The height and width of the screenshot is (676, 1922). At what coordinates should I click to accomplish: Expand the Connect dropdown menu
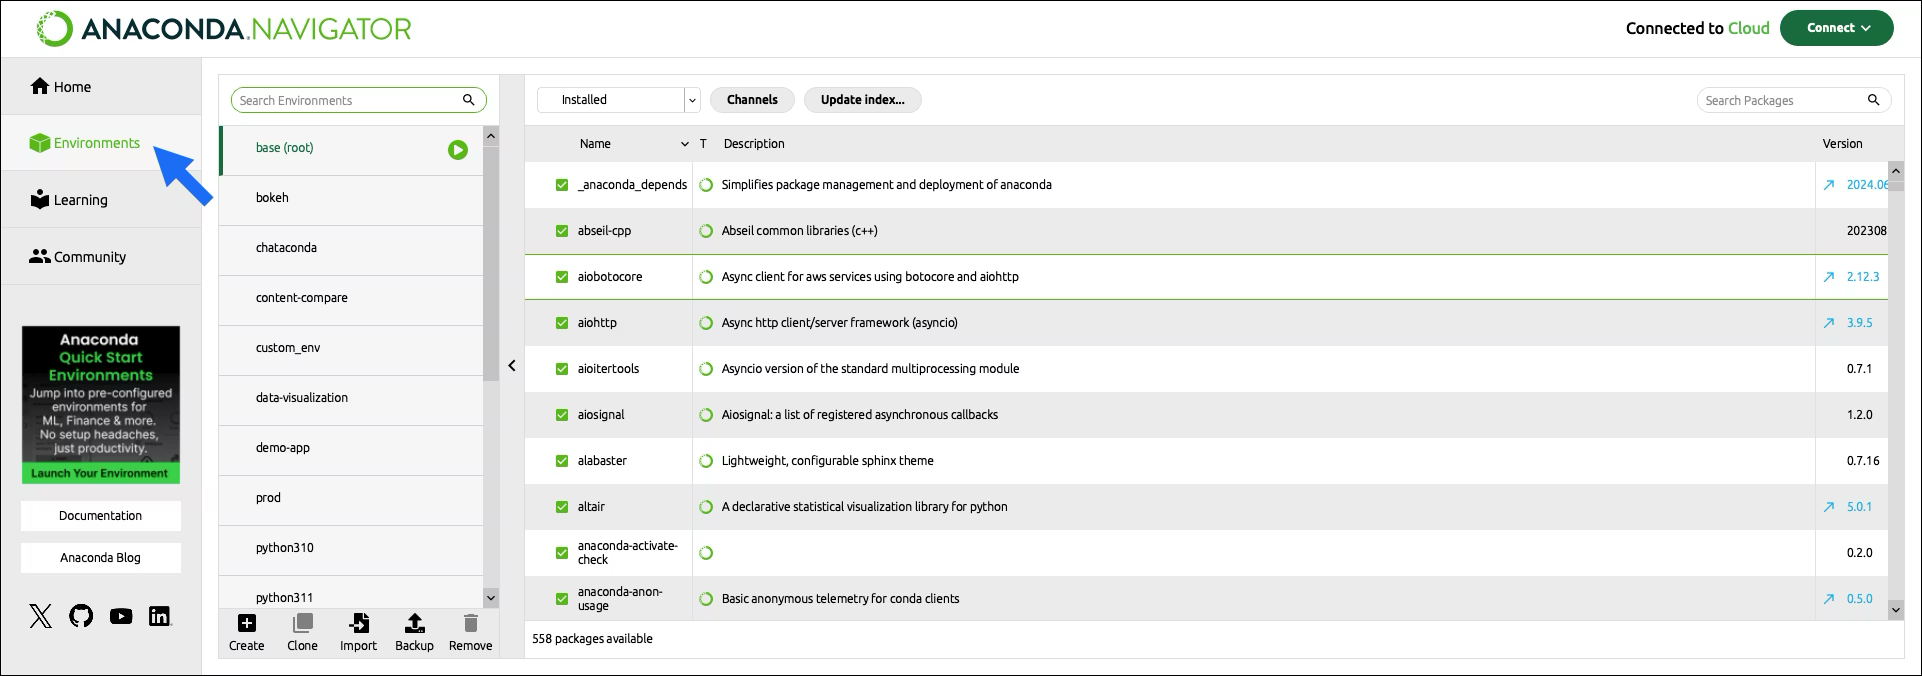[1837, 28]
